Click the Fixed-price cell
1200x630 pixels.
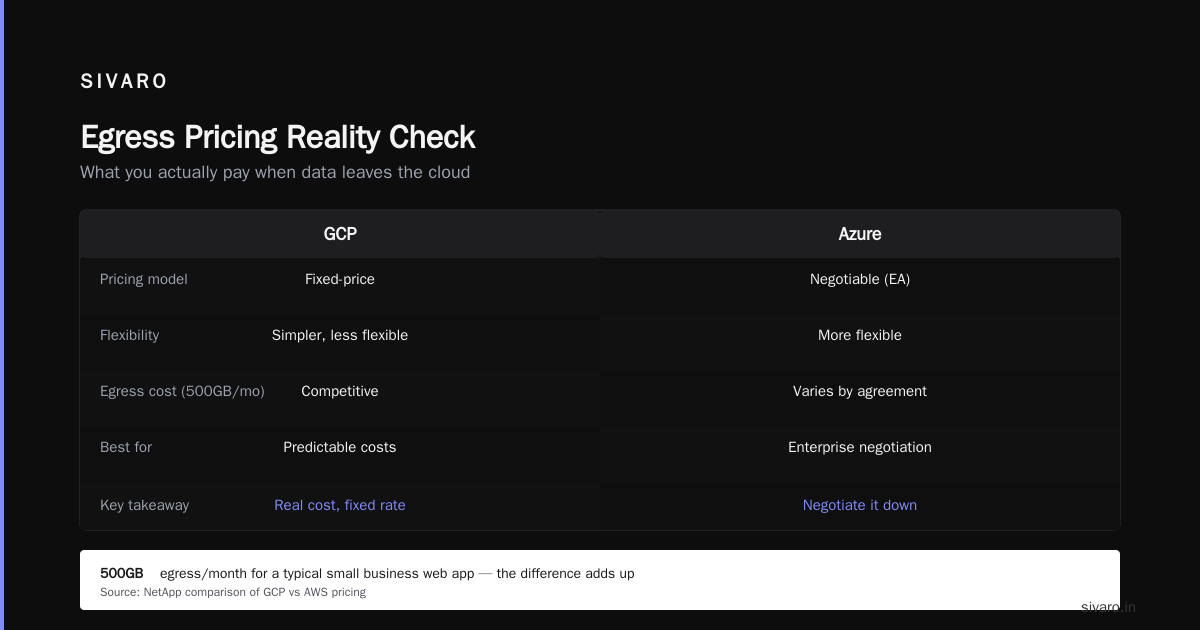[340, 279]
